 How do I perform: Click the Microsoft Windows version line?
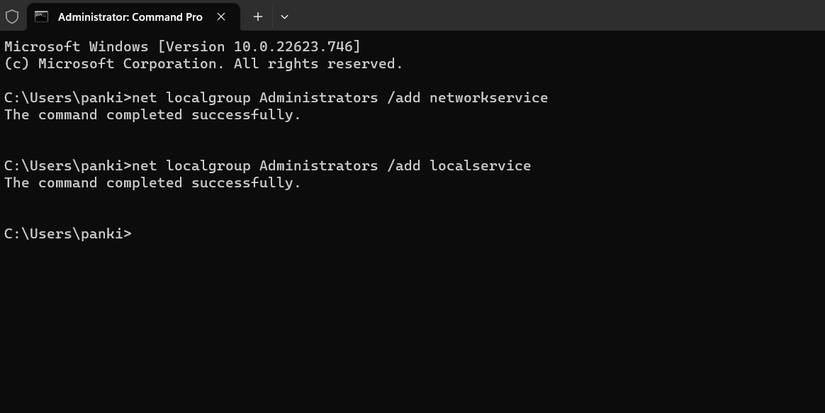click(182, 47)
